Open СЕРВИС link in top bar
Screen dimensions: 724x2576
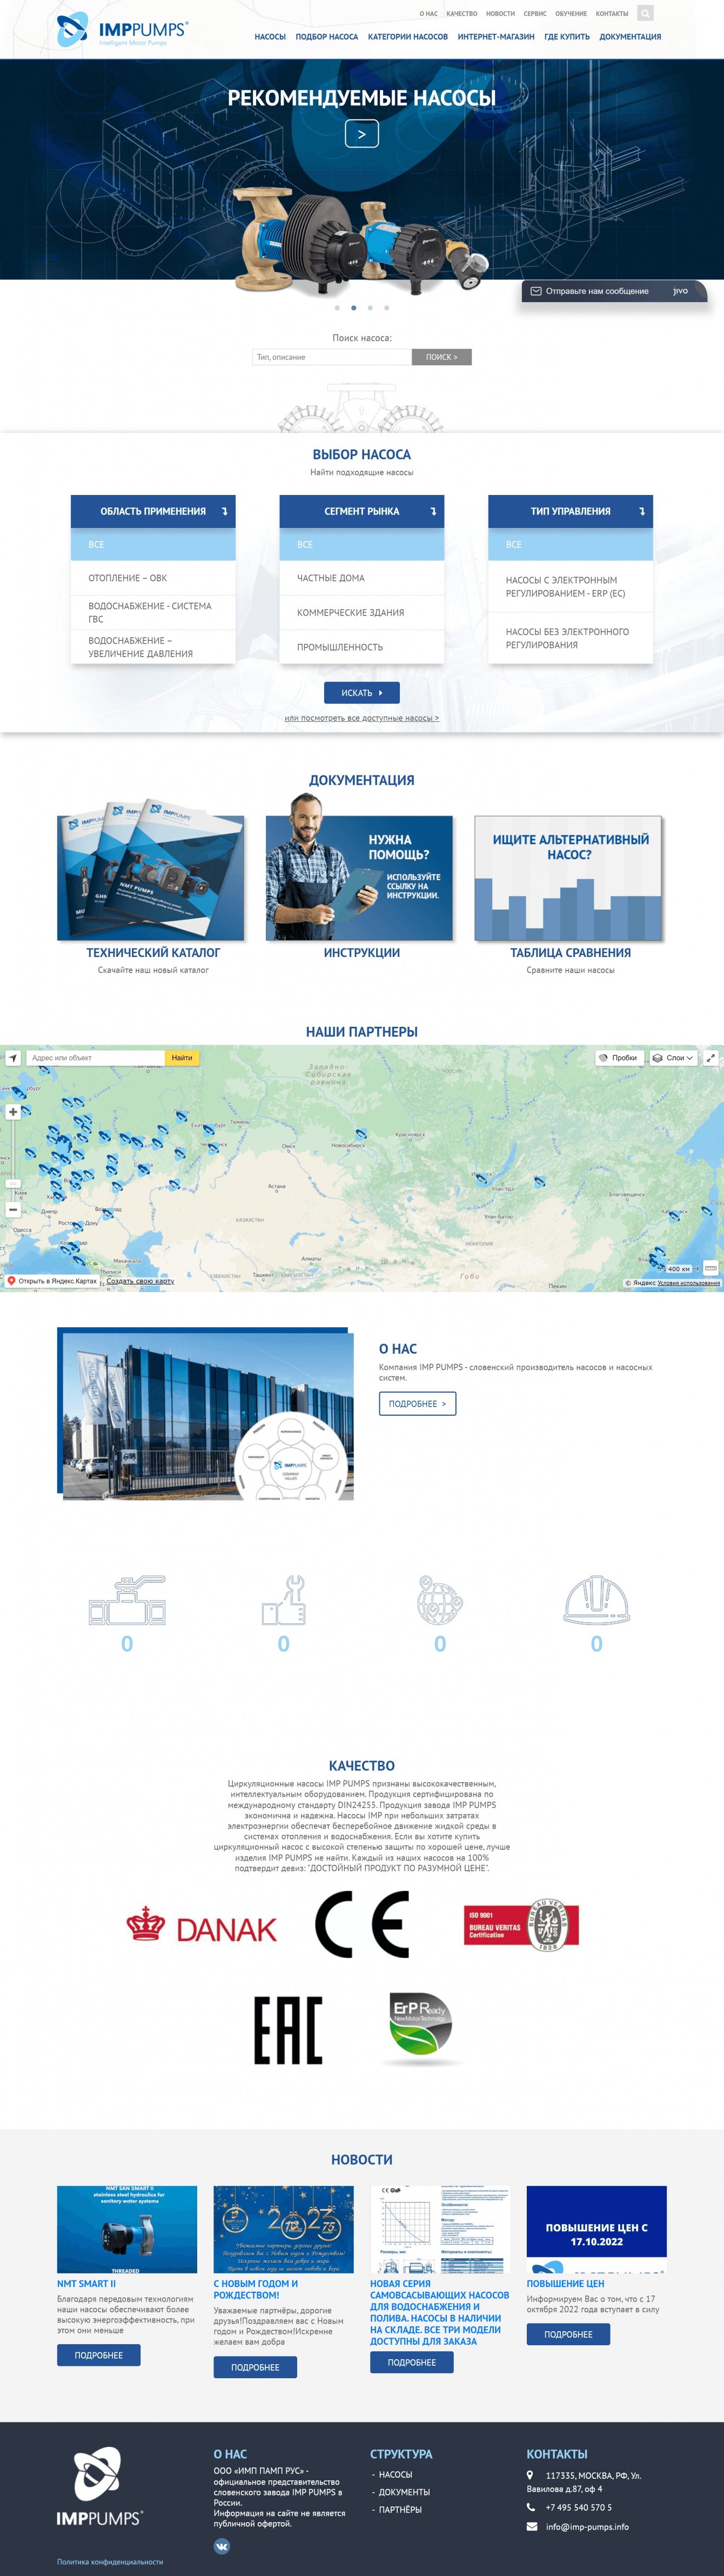[535, 14]
